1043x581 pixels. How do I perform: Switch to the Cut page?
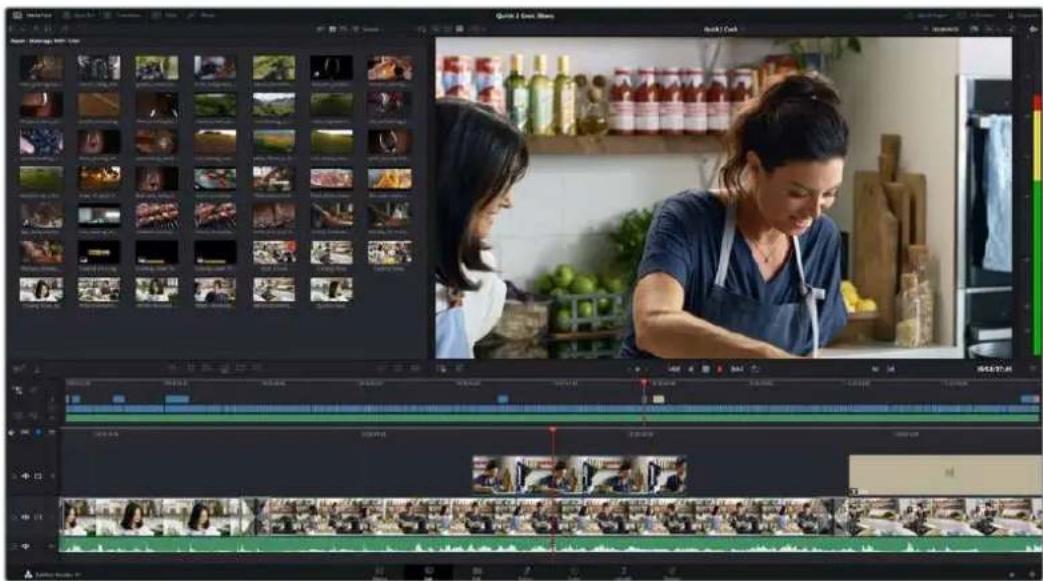click(428, 573)
